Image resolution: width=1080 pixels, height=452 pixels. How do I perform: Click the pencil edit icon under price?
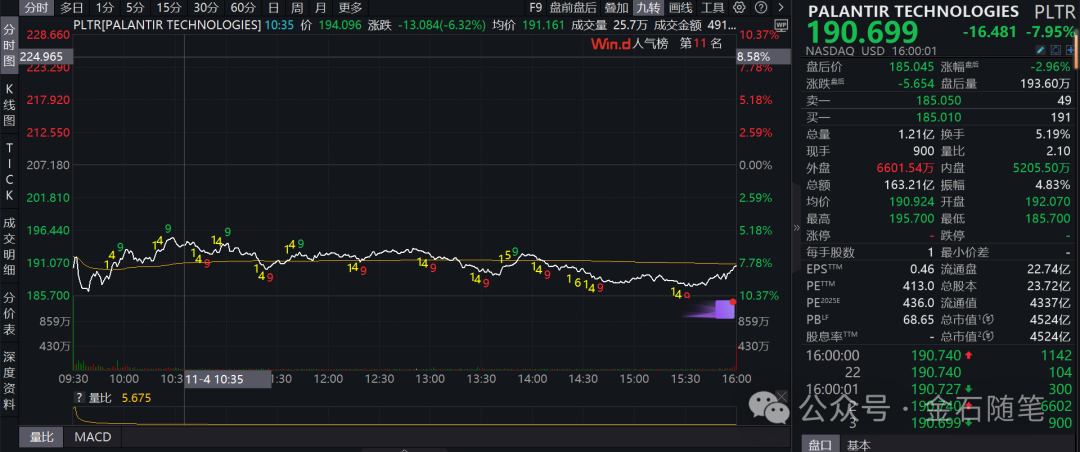[x=1041, y=49]
